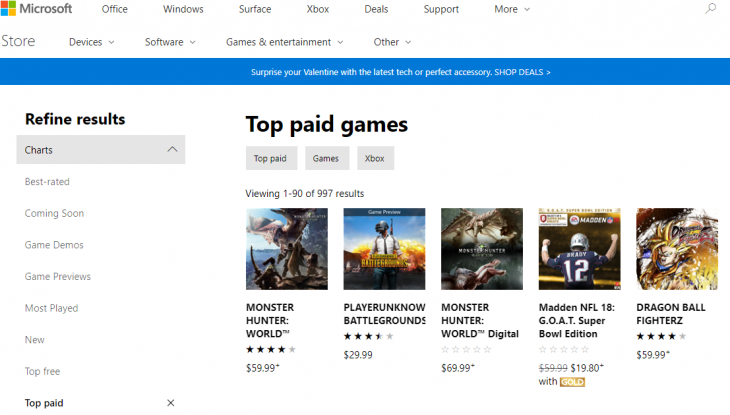Screen dimensions: 730x415
Task: Click the $69.99 price of Monster Hunter Digital
Action: [x=458, y=368]
